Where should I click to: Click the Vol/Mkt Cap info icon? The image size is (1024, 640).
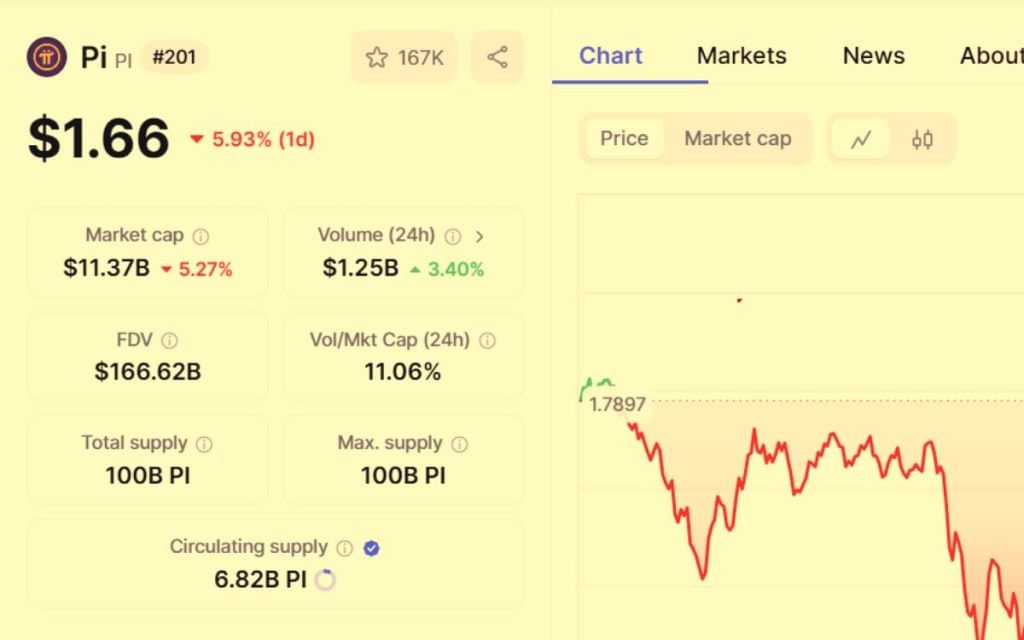(487, 340)
